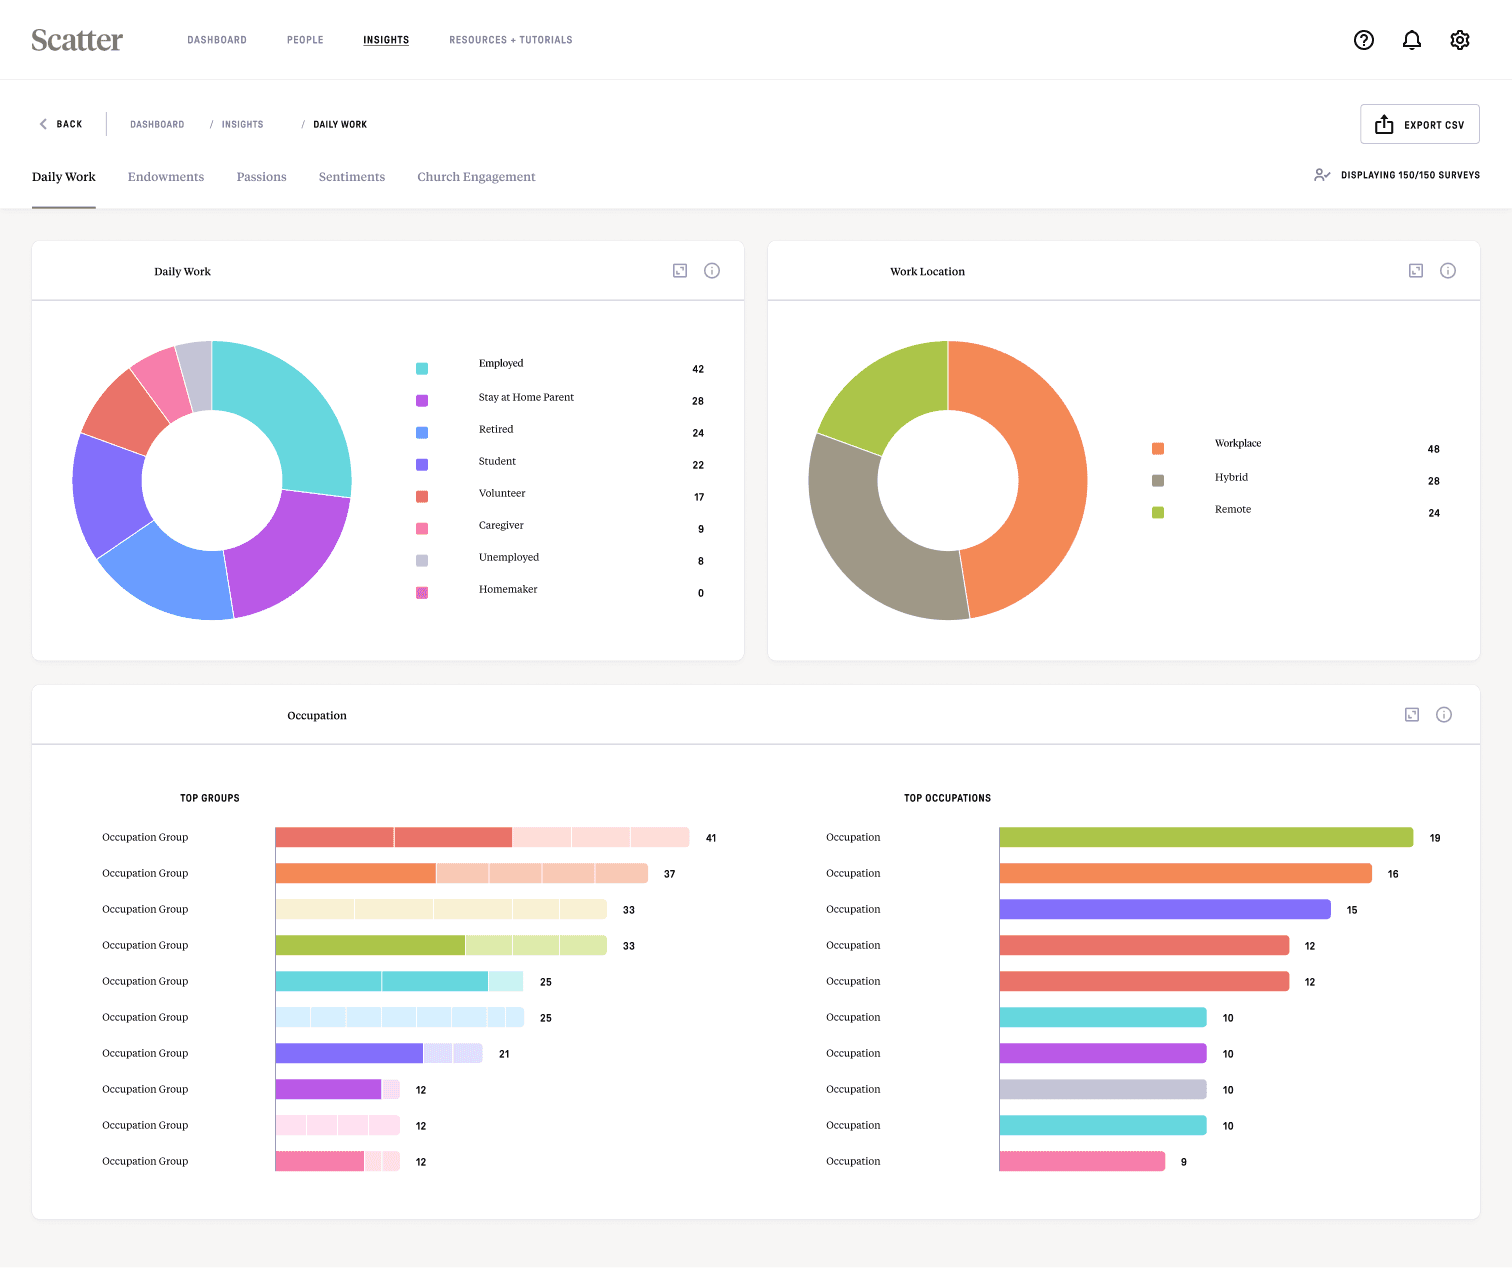Expand the Work Location chart panel
Screen dimensions: 1512x1268
tap(1416, 271)
